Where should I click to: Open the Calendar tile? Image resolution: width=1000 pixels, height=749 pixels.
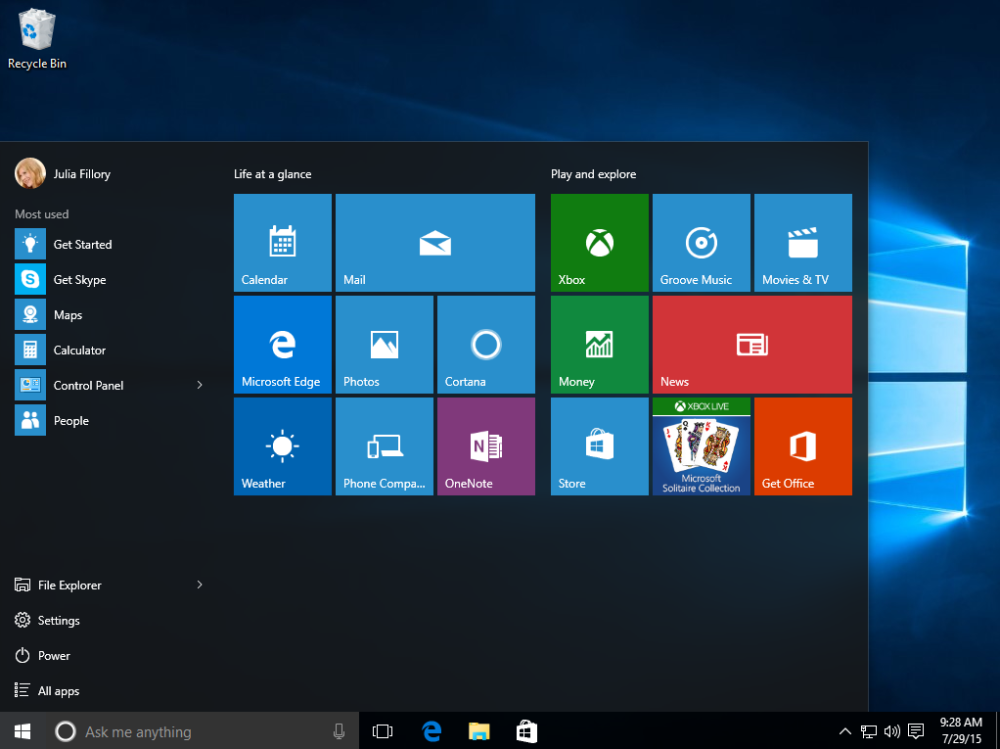tap(283, 242)
